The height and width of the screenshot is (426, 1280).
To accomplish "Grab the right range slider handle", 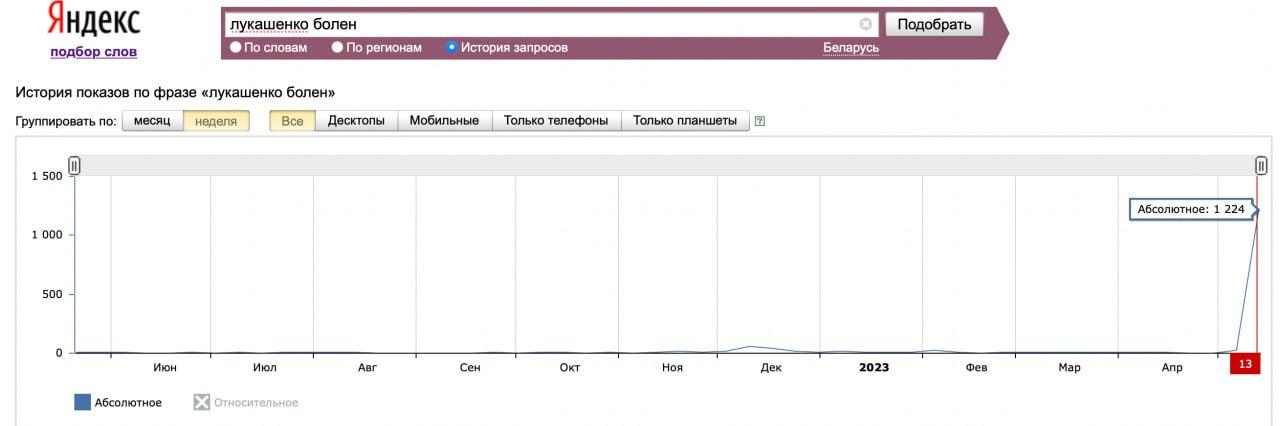I will pos(1261,166).
